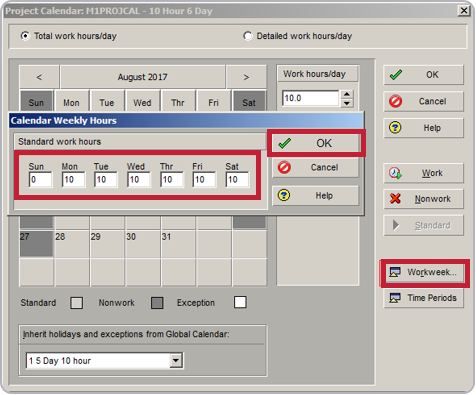Click the green checkmark icon in Calendar Weekly Hours
The image size is (476, 395).
[x=285, y=143]
